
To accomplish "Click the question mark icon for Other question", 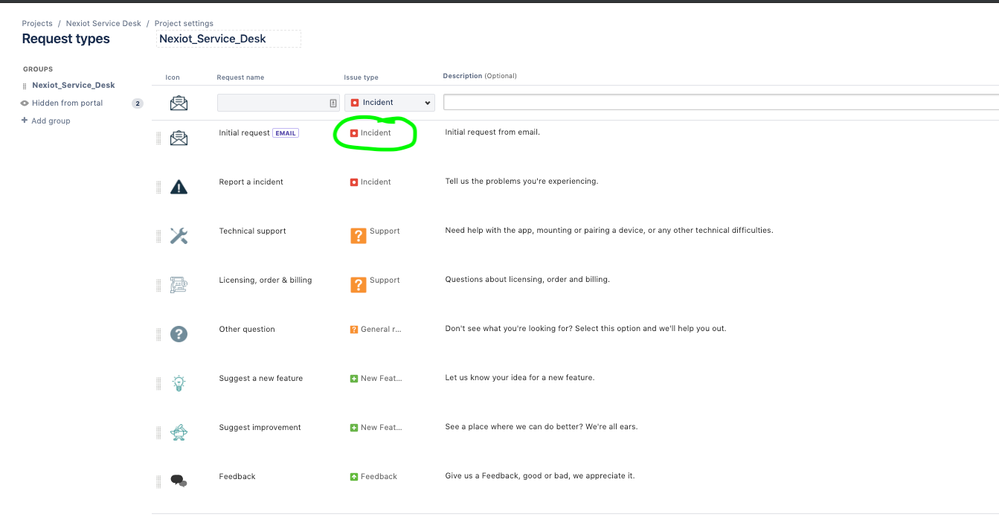I will (178, 334).
